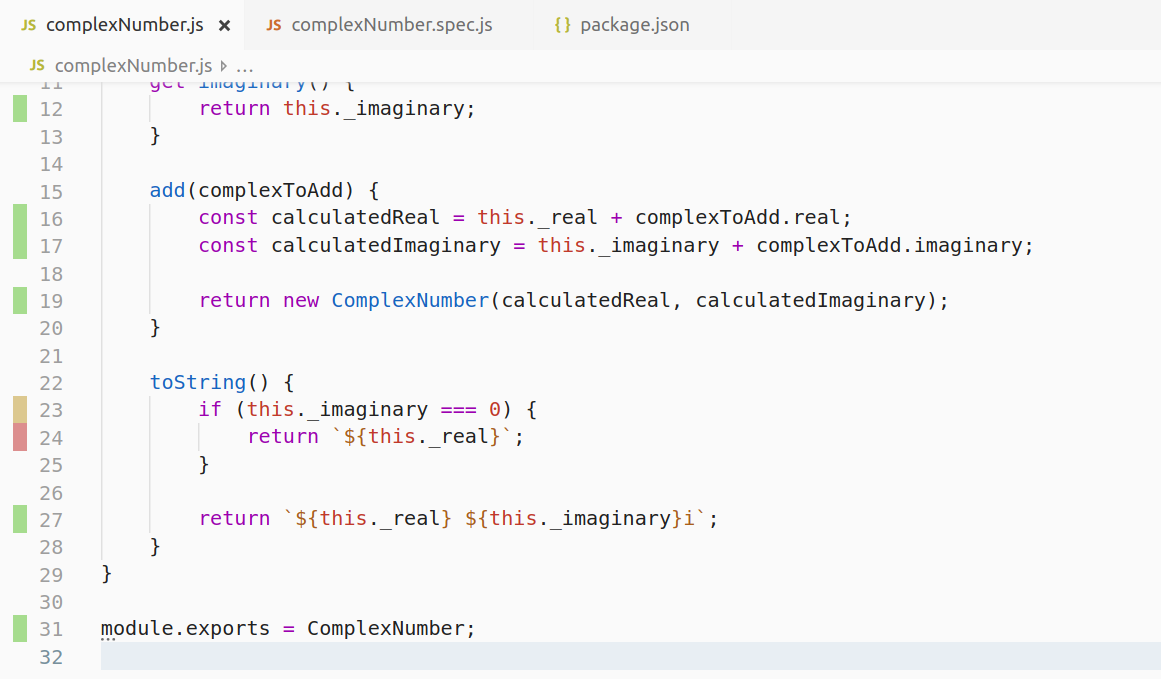Click the green gutter marker at line 19
This screenshot has width=1161, height=679.
(x=18, y=299)
